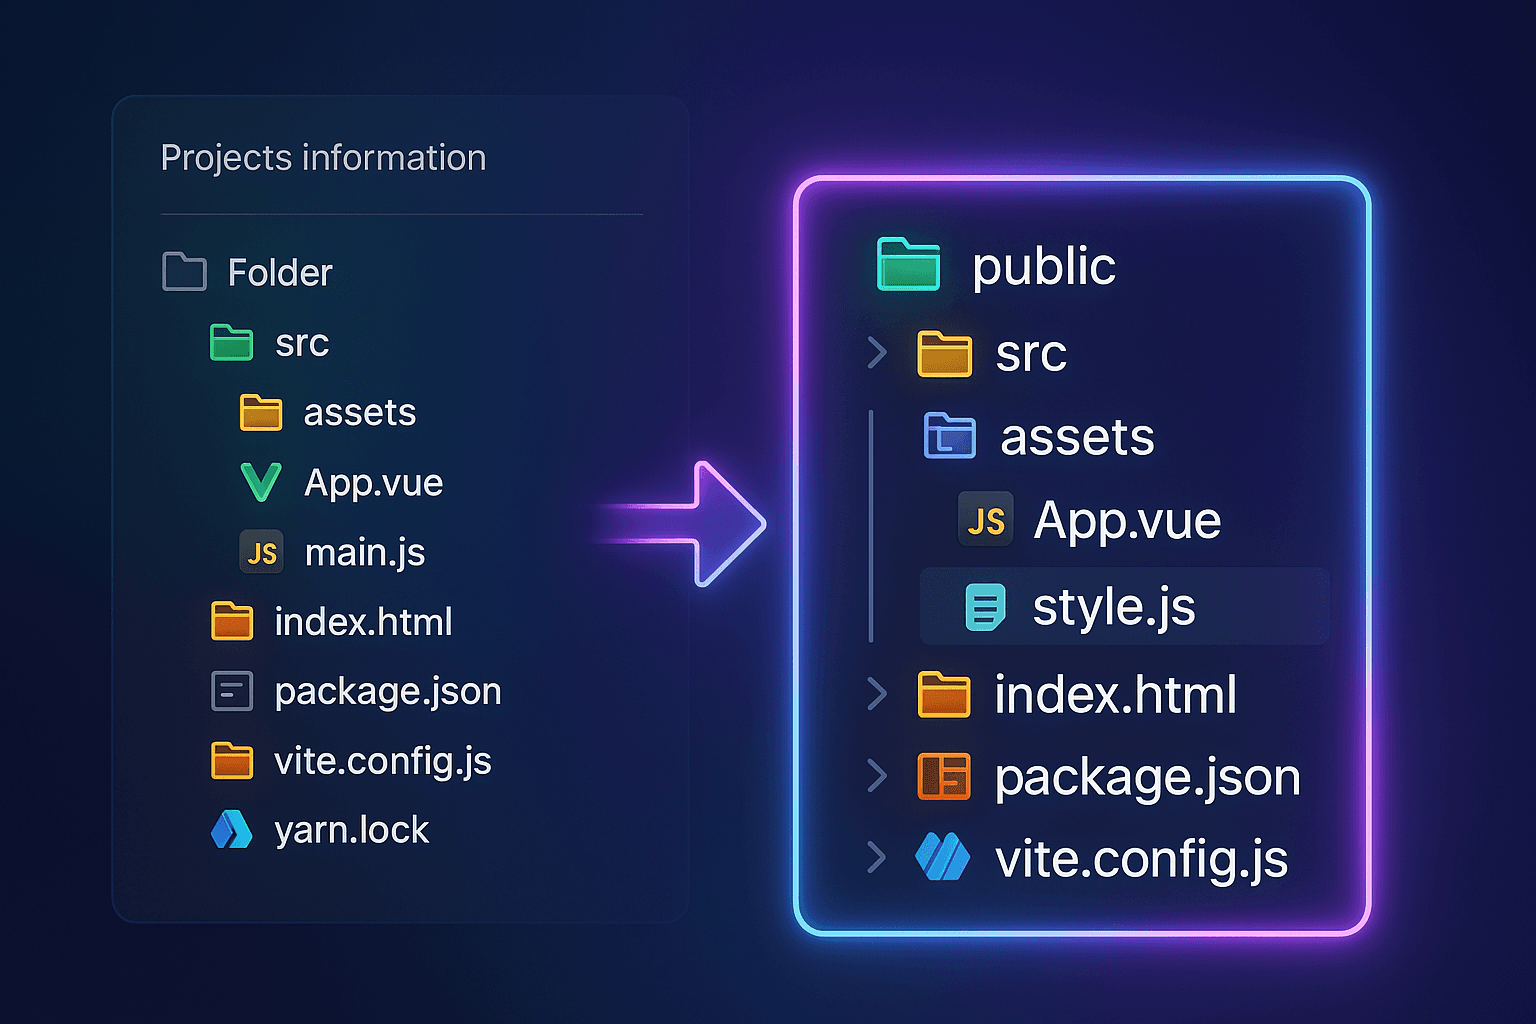
Task: Open vite.config.js label in right panel
Action: 1141,860
